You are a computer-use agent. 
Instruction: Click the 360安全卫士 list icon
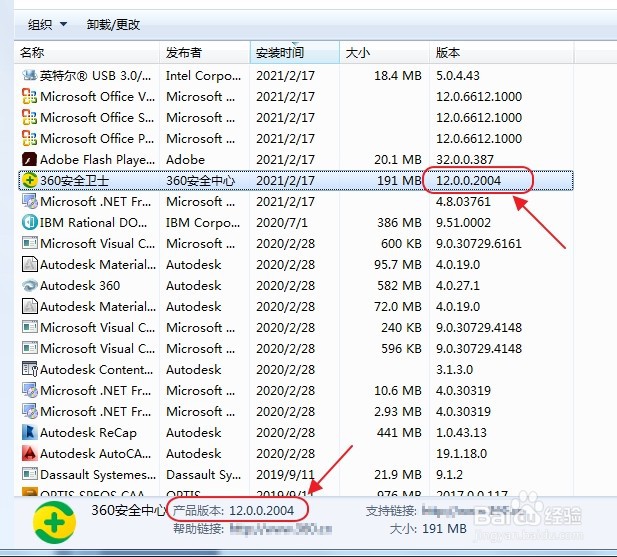coord(30,181)
